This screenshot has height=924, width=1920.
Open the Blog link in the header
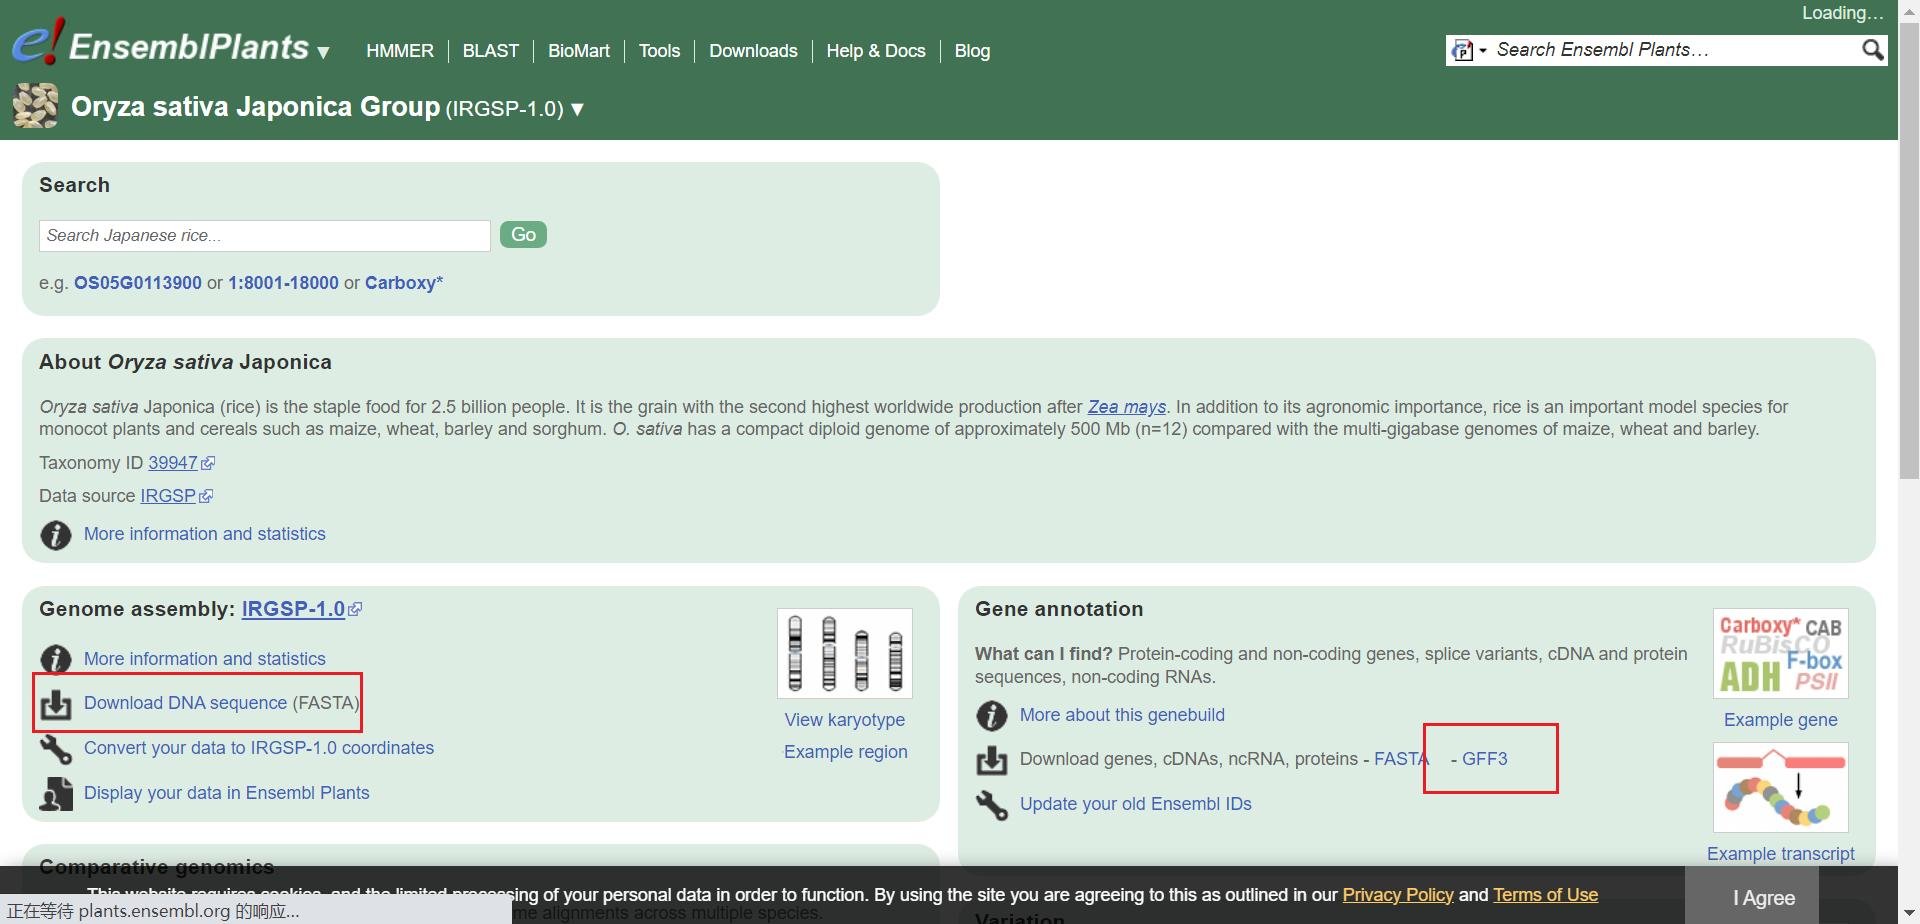pyautogui.click(x=972, y=51)
